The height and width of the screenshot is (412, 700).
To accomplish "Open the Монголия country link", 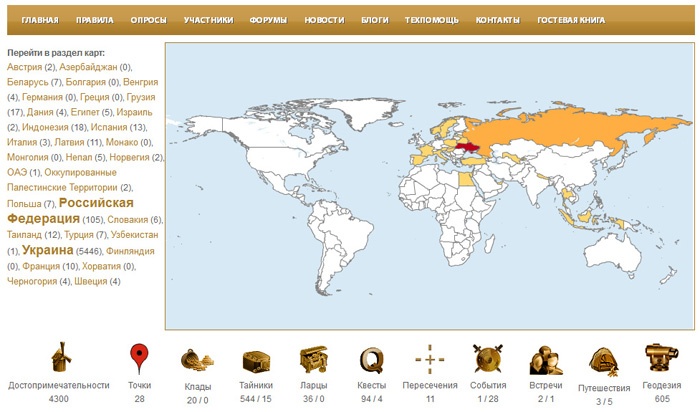I will pyautogui.click(x=28, y=157).
